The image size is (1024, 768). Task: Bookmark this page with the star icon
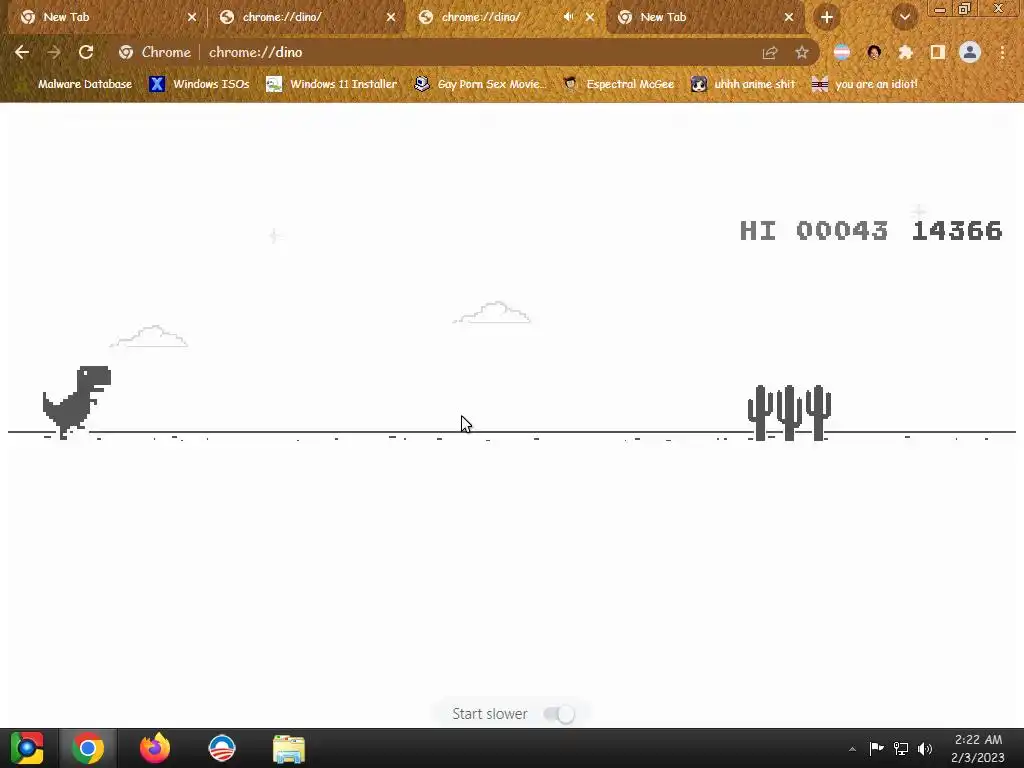802,53
